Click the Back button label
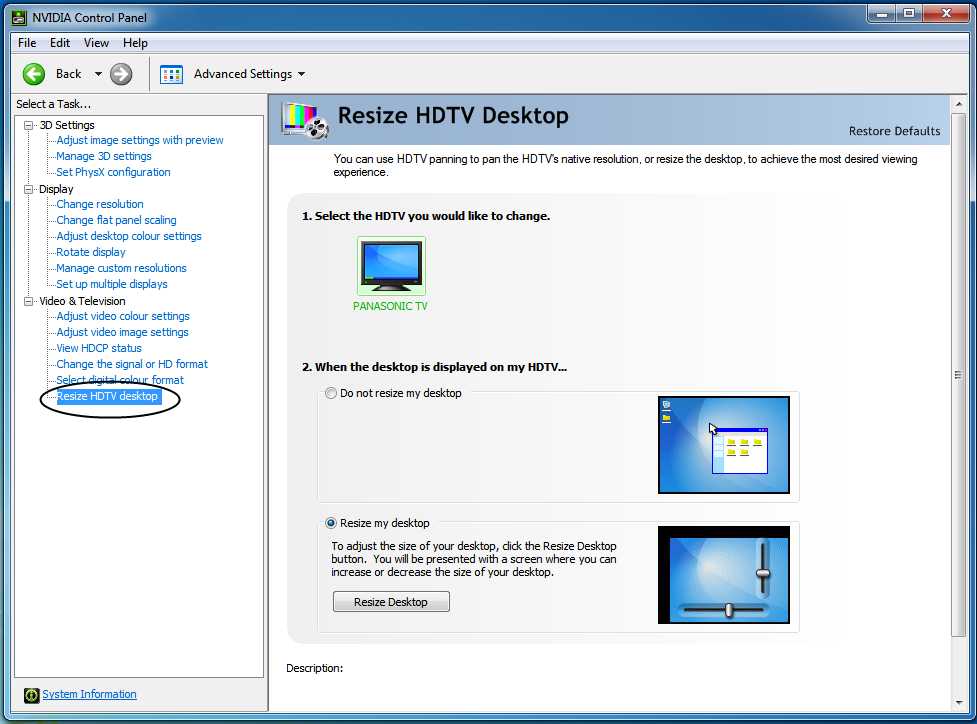This screenshot has height=724, width=977. [69, 74]
